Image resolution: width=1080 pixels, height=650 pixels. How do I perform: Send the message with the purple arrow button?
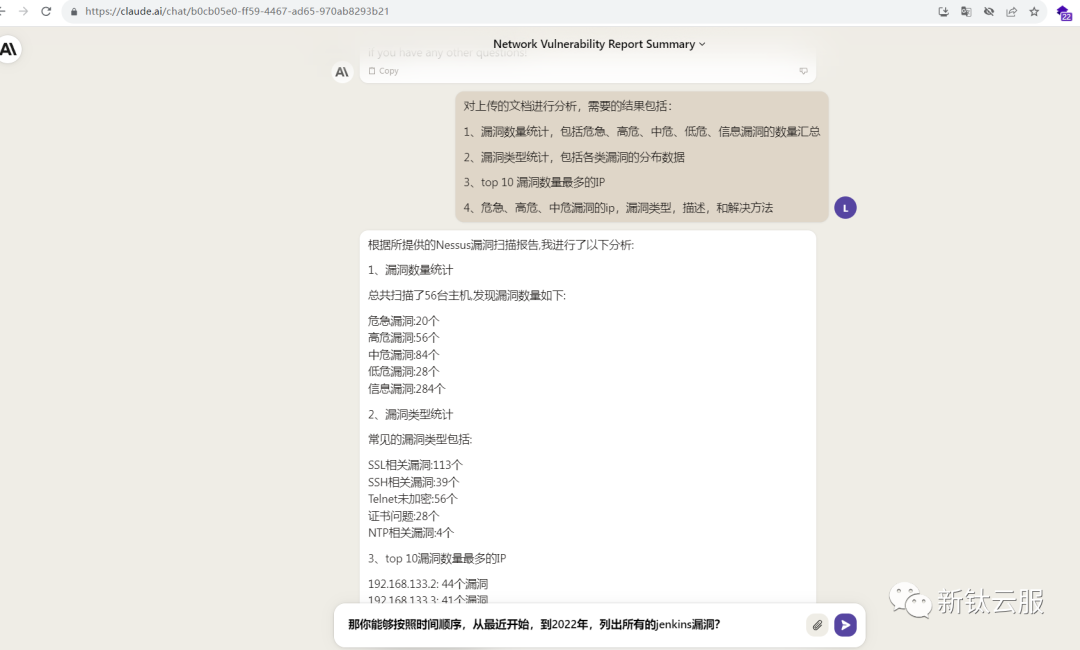pyautogui.click(x=845, y=625)
